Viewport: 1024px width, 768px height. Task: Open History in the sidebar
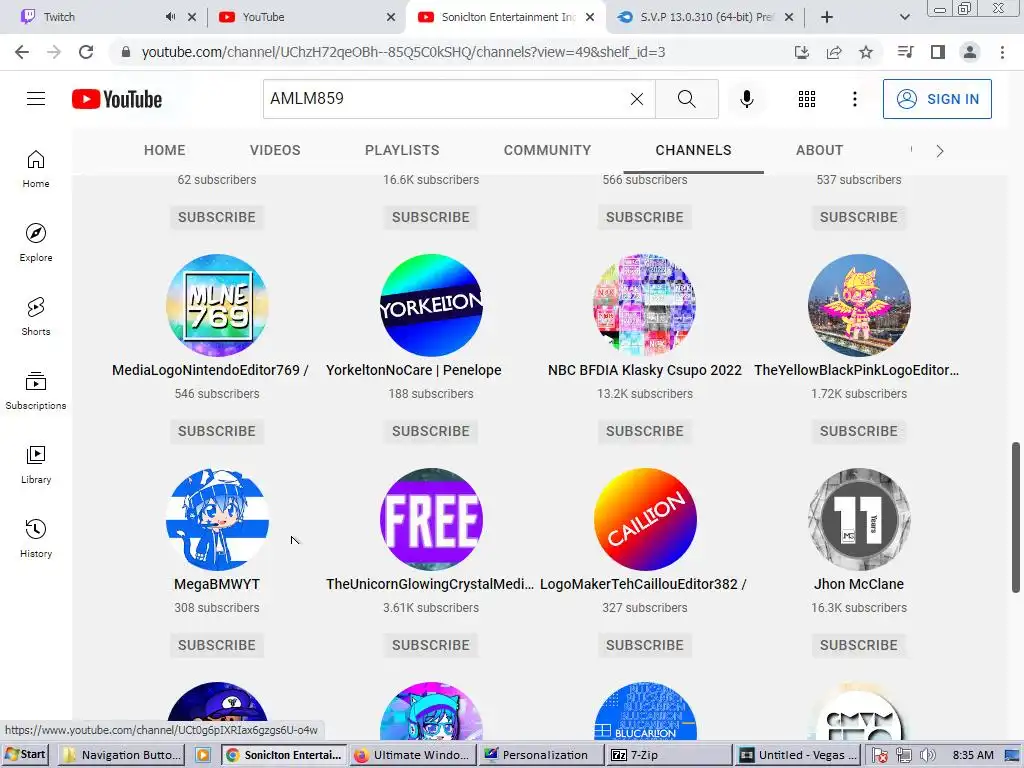click(x=36, y=538)
